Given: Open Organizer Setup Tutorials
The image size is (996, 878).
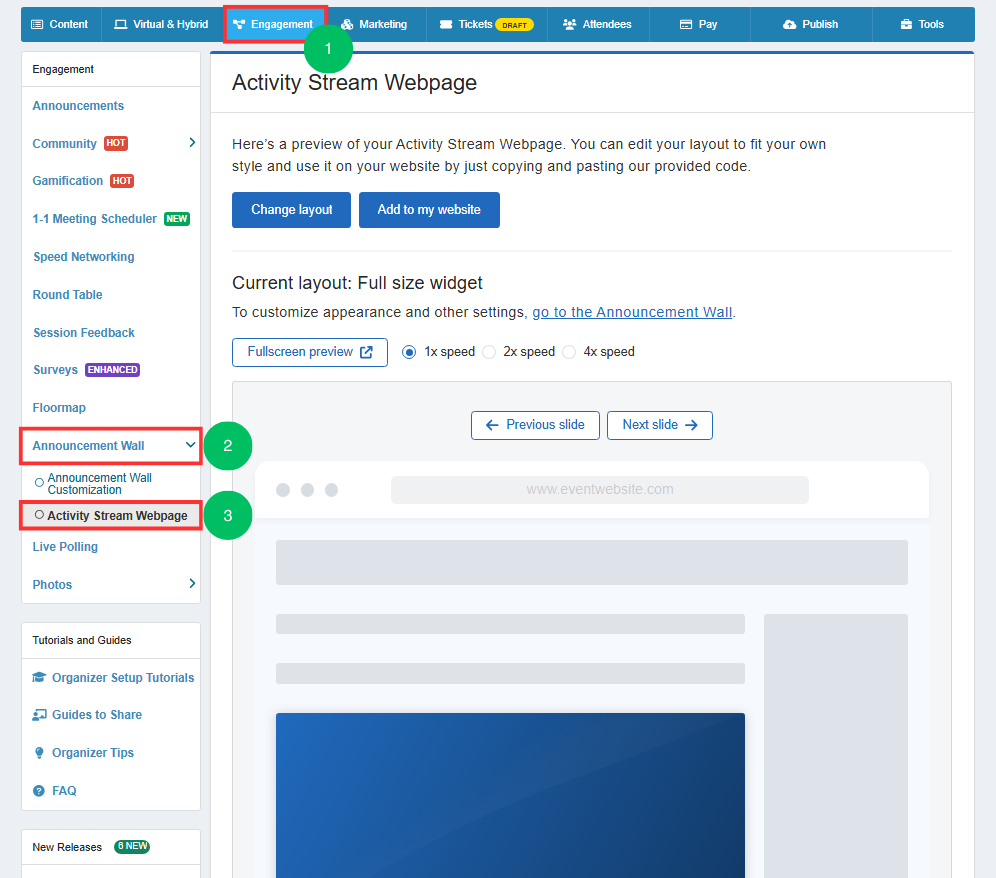Looking at the screenshot, I should 123,678.
